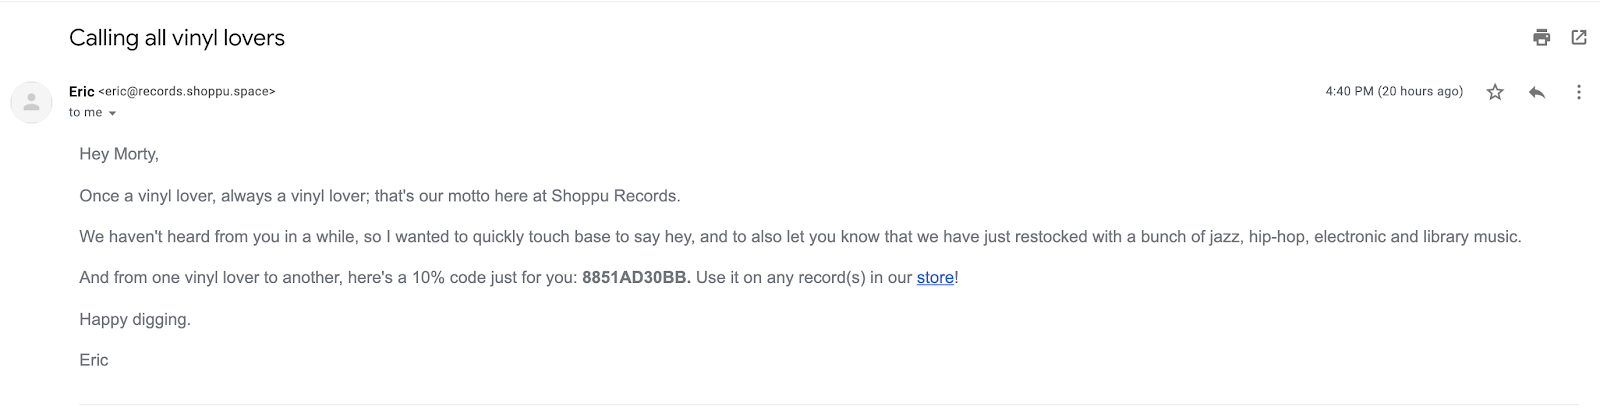Open the "store" hyperlink
The image size is (1600, 410).
pyautogui.click(x=935, y=278)
